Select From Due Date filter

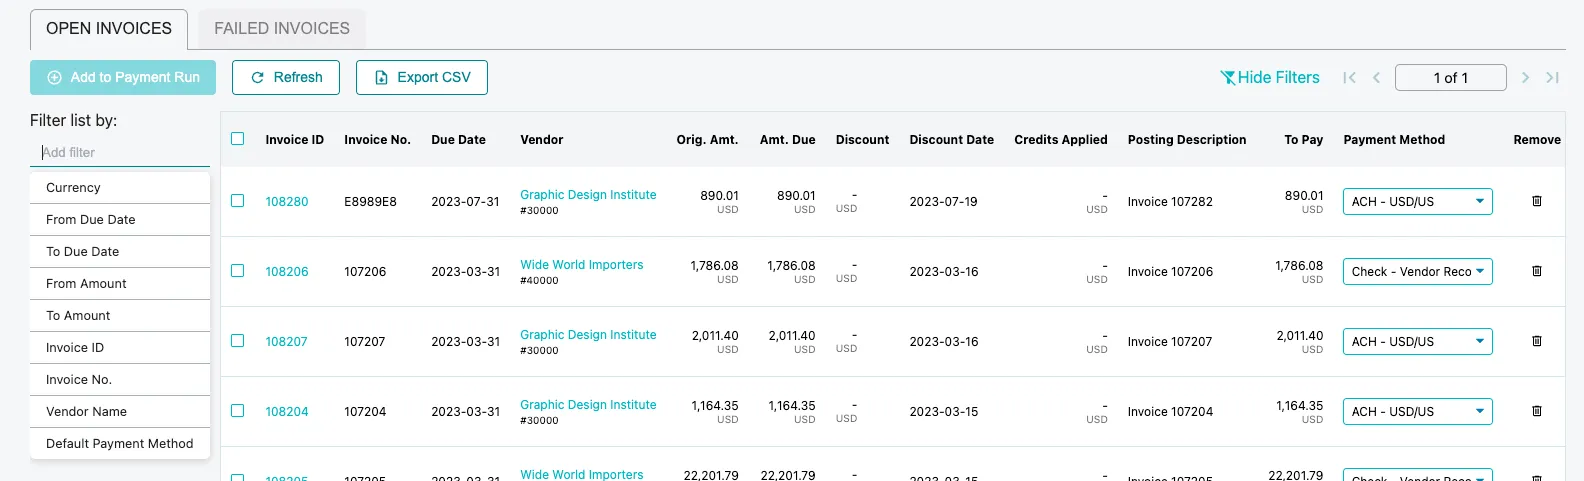click(120, 220)
